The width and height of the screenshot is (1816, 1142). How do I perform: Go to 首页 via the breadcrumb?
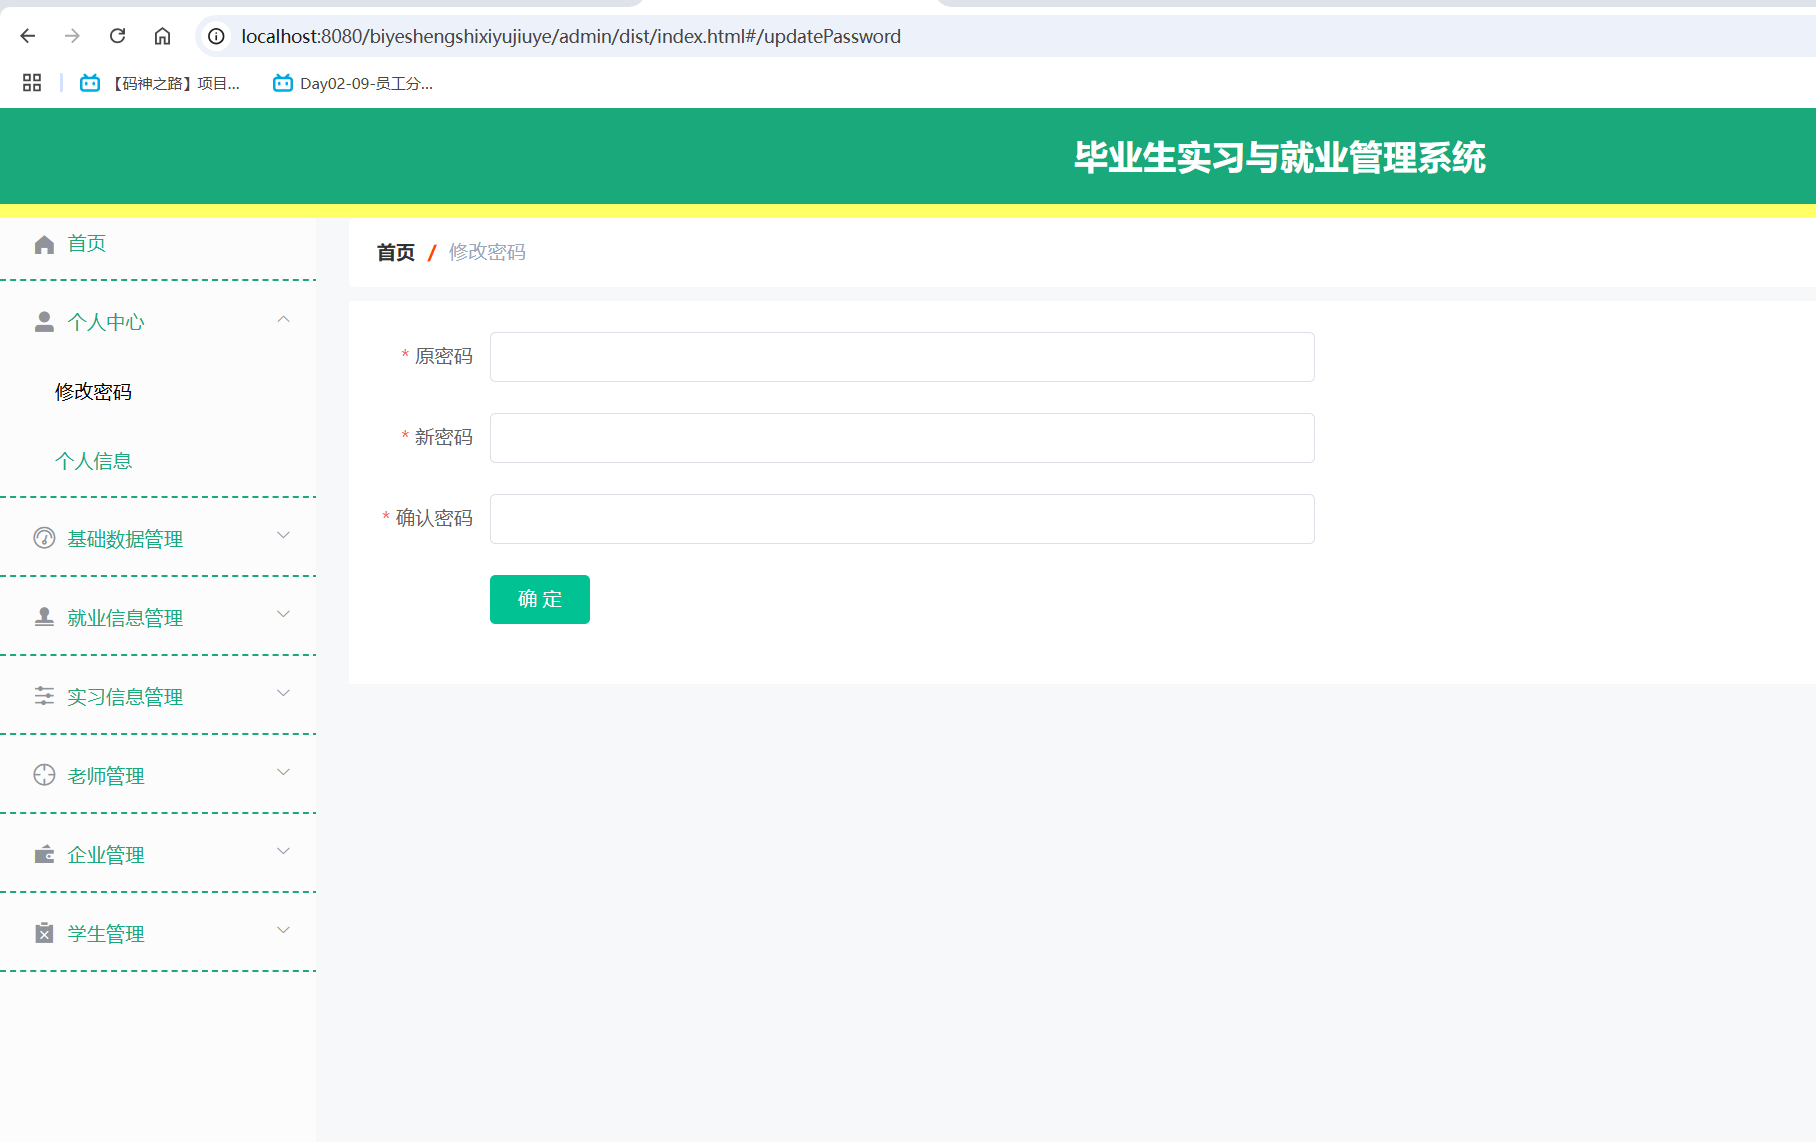pyautogui.click(x=396, y=252)
